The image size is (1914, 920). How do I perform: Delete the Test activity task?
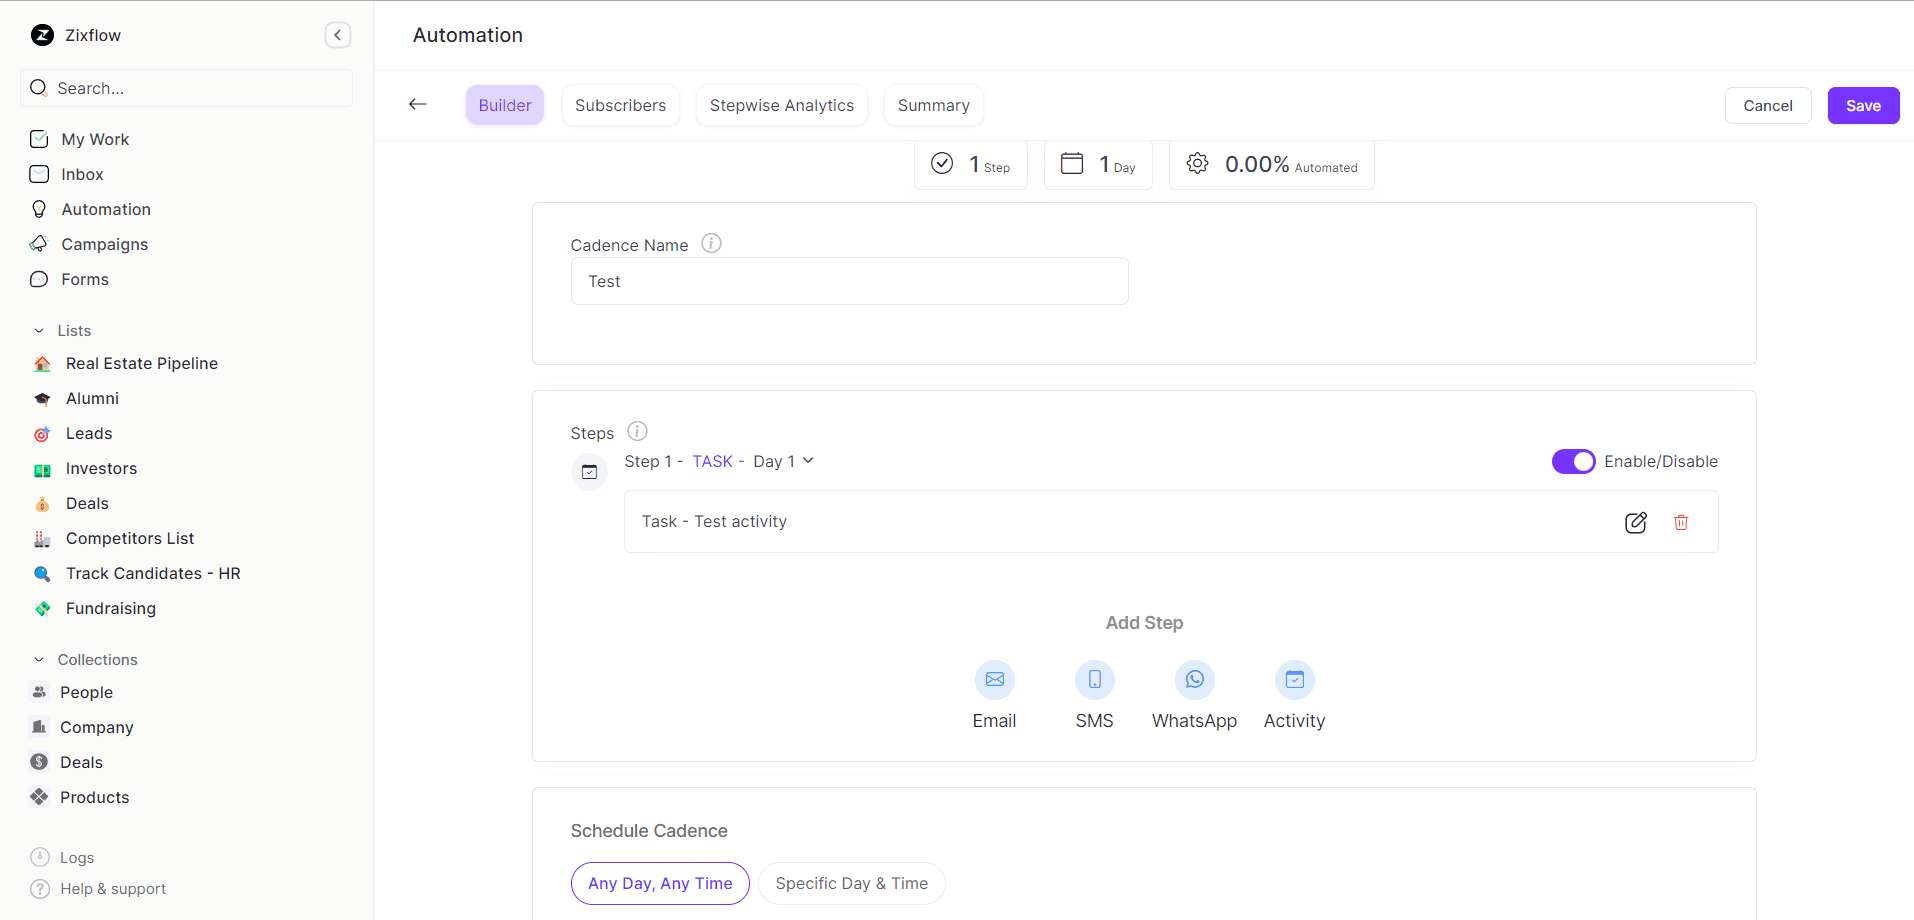click(1681, 521)
